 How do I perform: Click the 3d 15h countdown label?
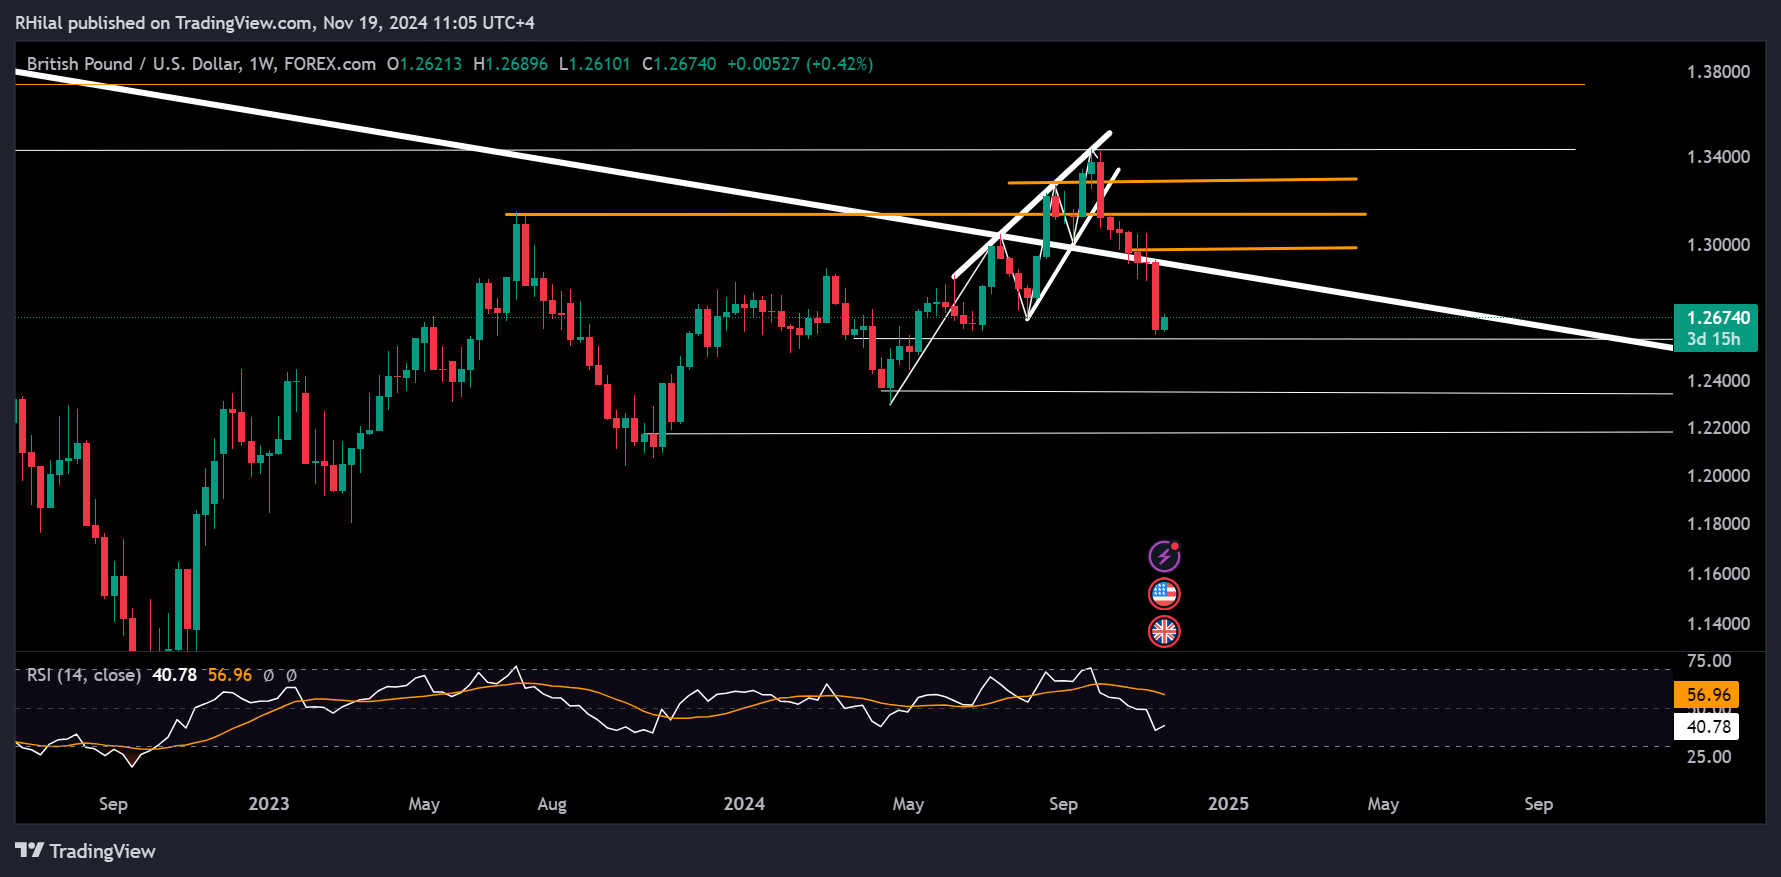tap(1714, 339)
